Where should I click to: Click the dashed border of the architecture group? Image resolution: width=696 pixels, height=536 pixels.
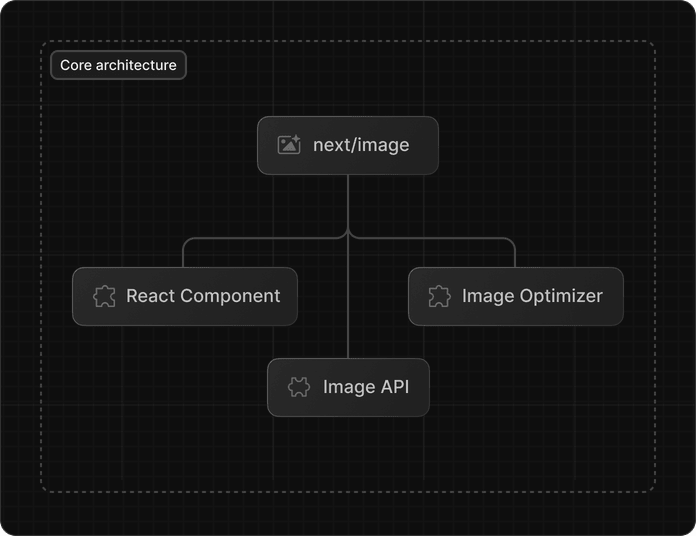point(41,270)
